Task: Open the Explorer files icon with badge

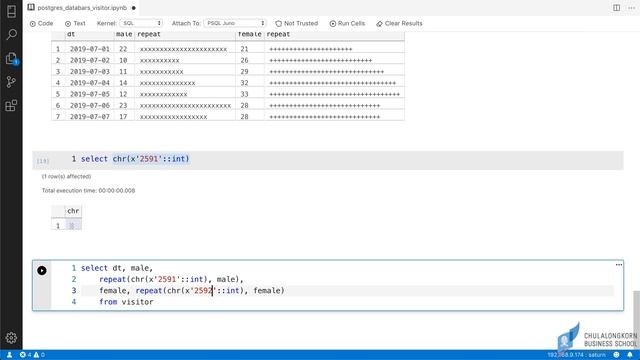Action: (11, 58)
